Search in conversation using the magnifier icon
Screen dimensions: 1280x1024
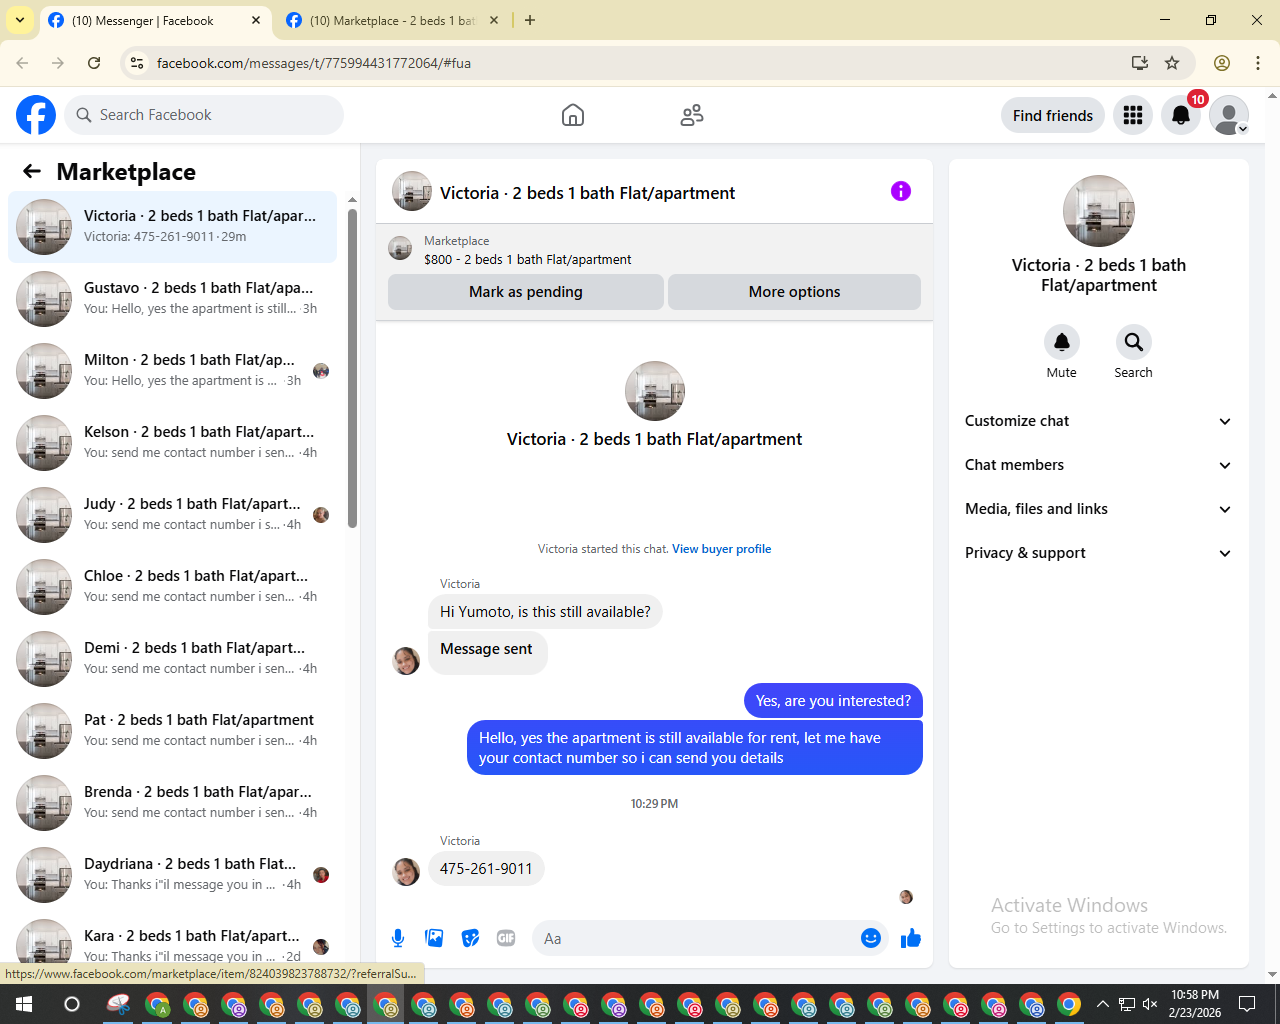[1134, 342]
